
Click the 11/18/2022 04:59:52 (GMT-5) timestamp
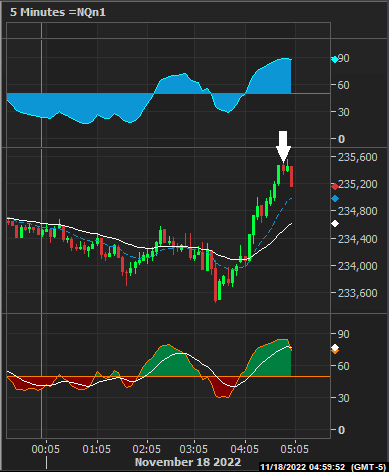[x=323, y=467]
